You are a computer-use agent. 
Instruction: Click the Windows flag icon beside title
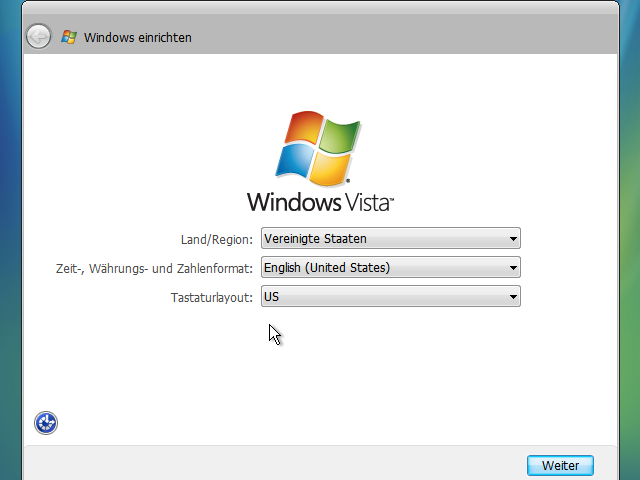(x=69, y=37)
